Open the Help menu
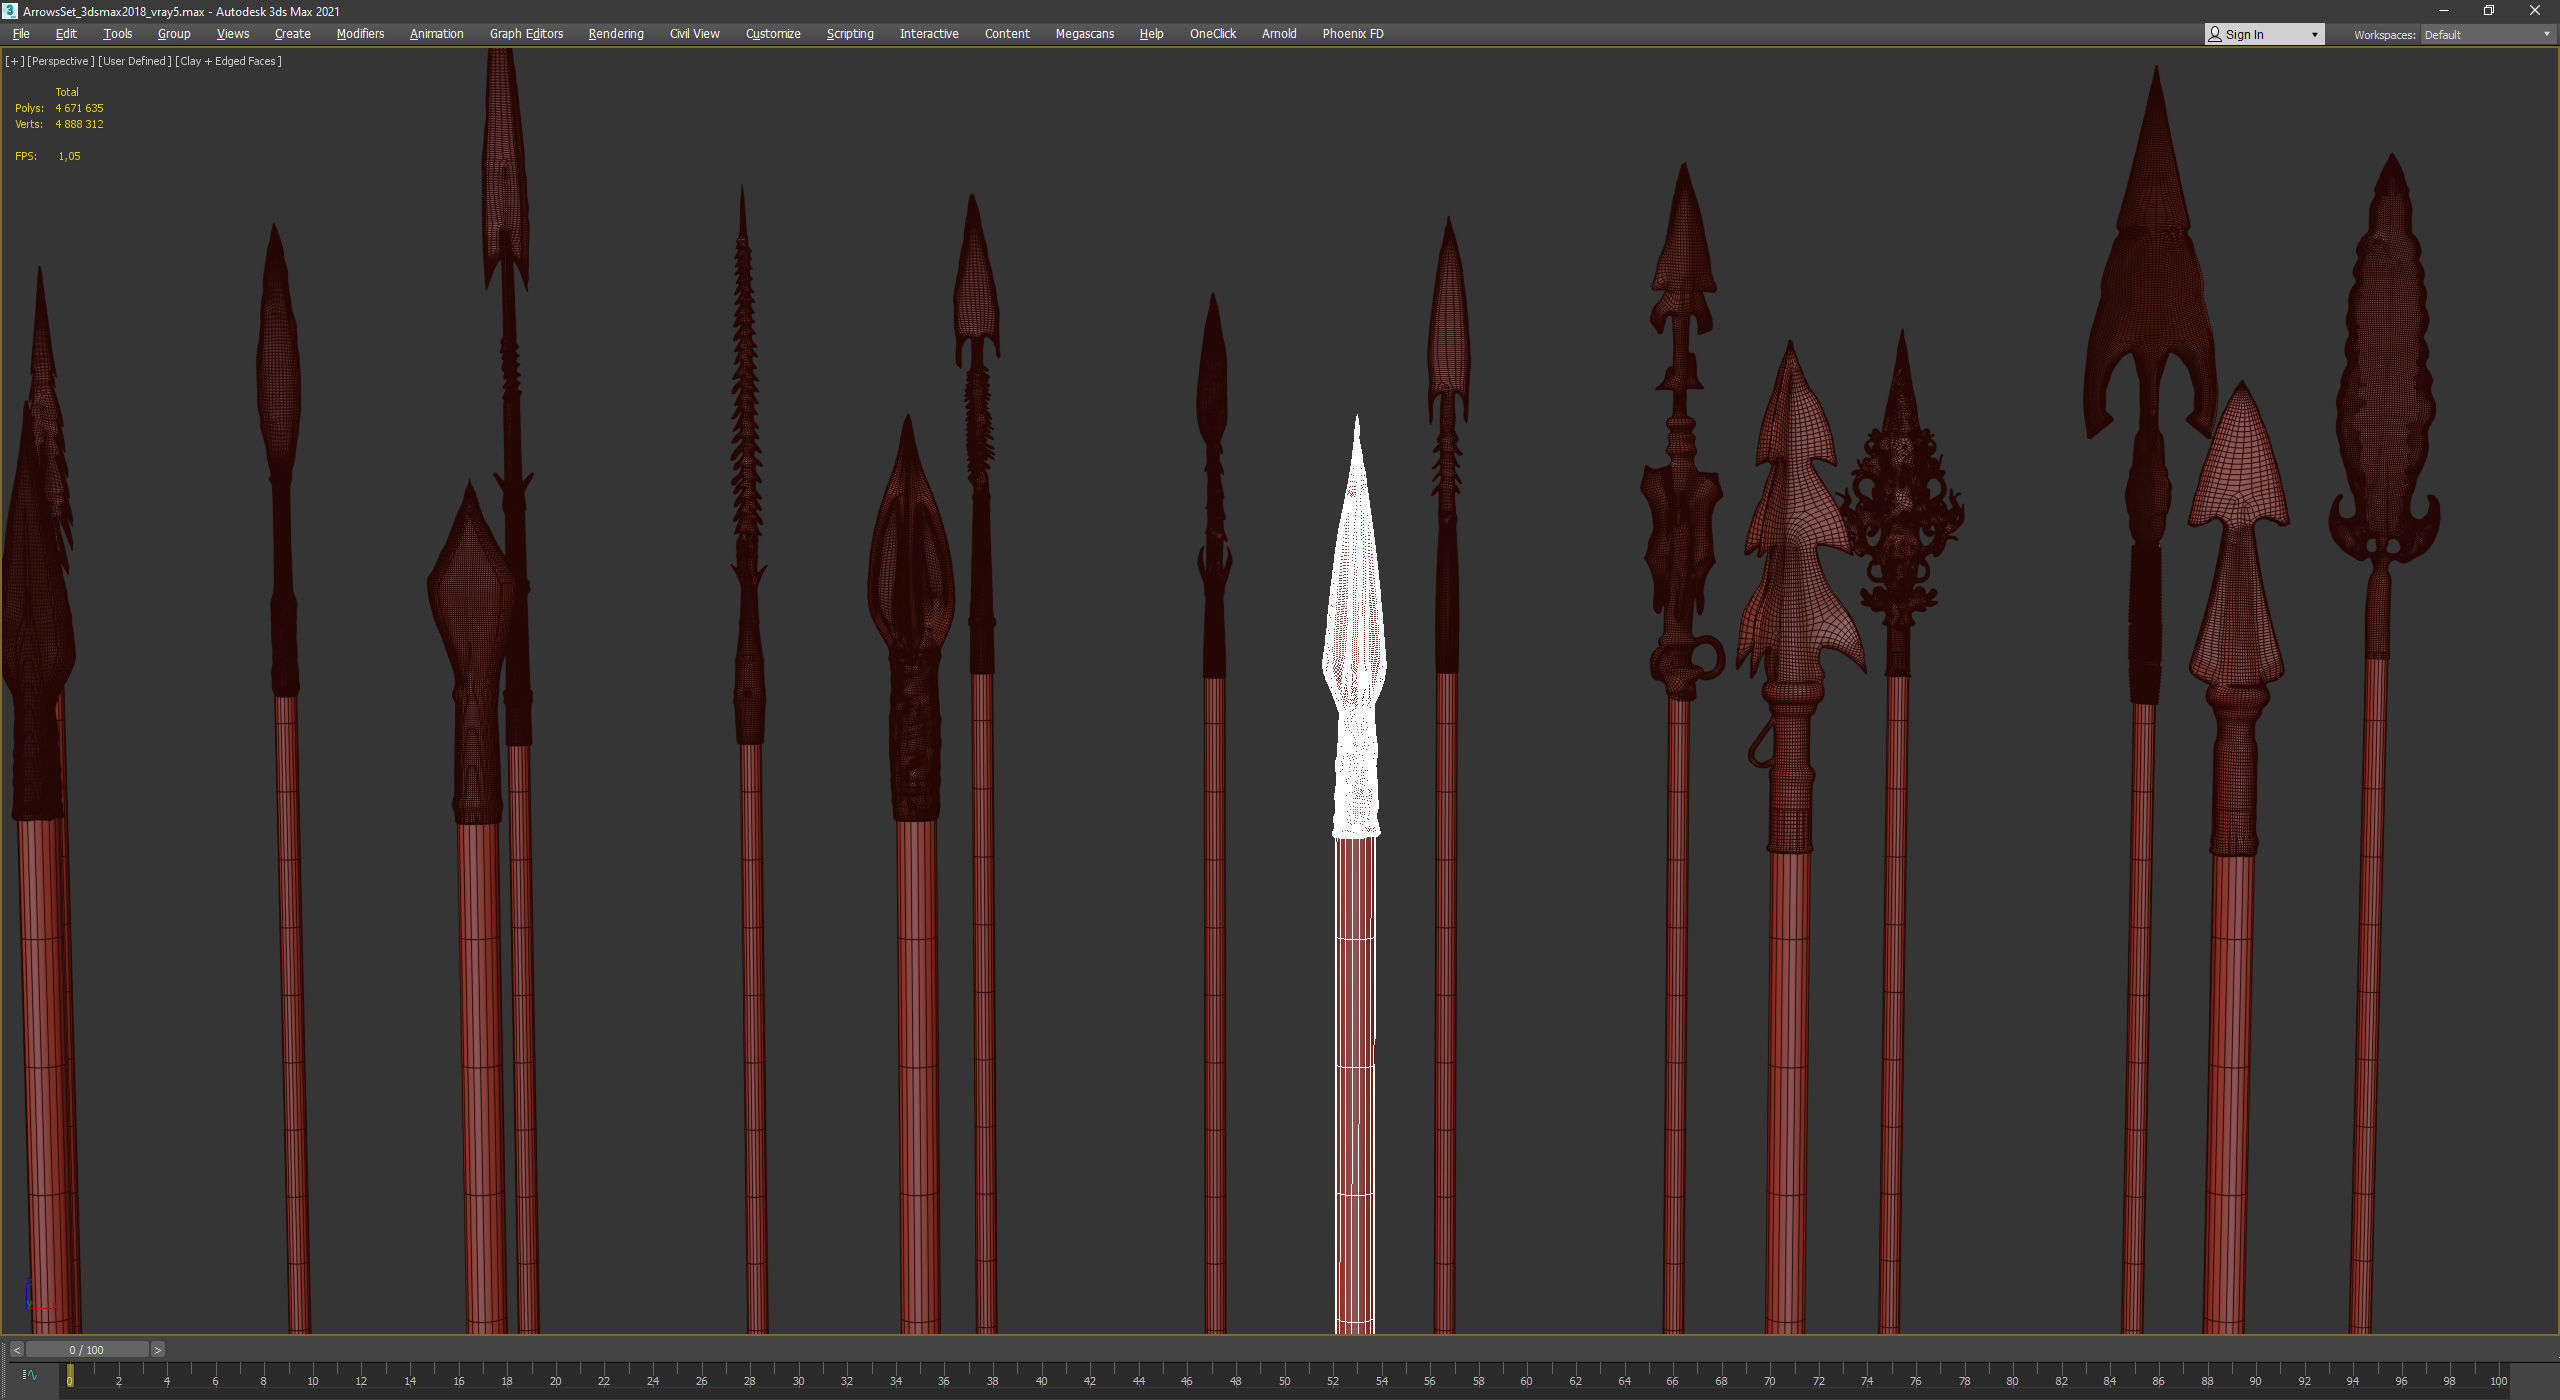The width and height of the screenshot is (2560, 1400). [1151, 34]
